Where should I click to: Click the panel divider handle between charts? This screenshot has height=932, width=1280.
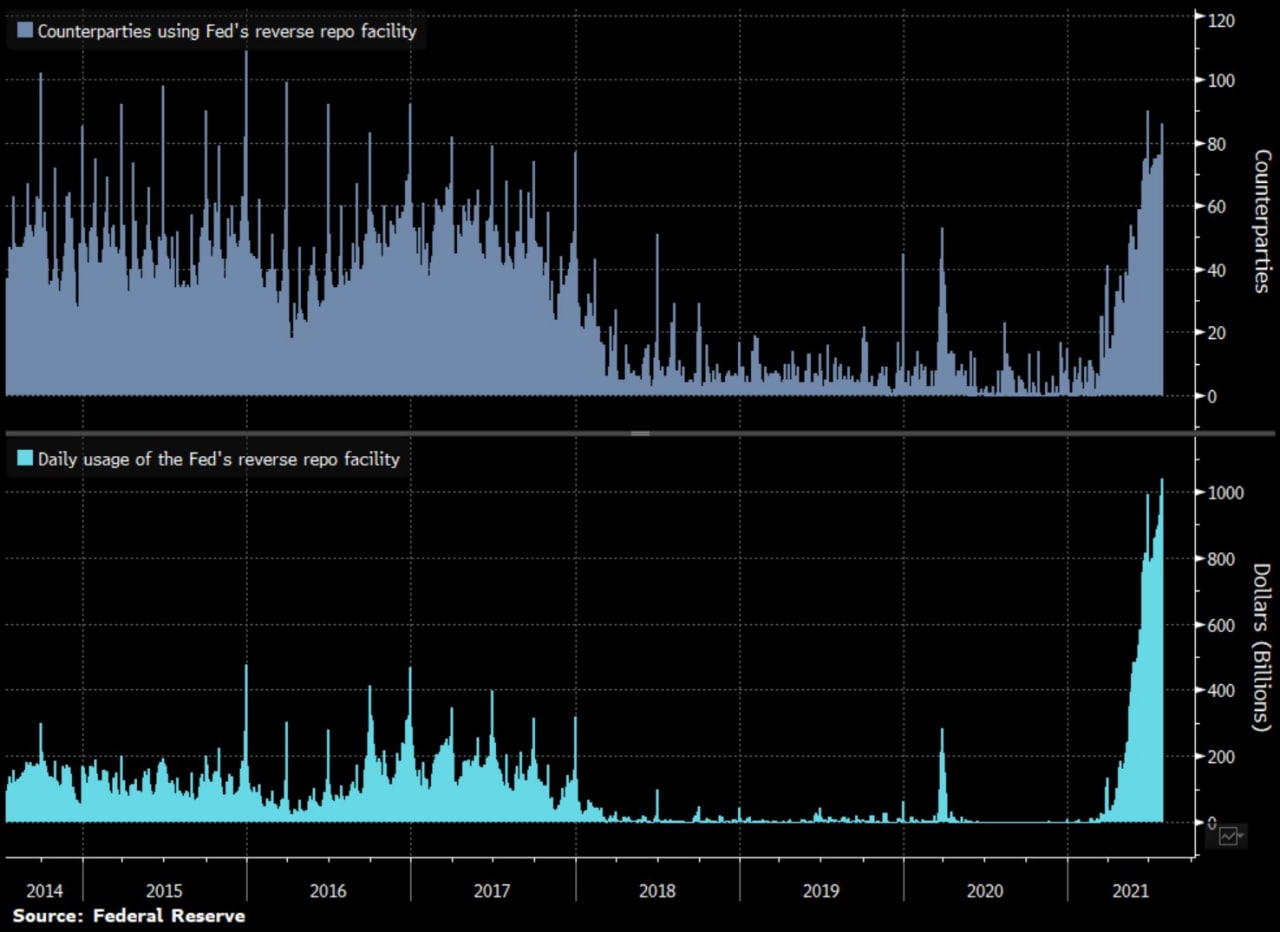click(640, 434)
